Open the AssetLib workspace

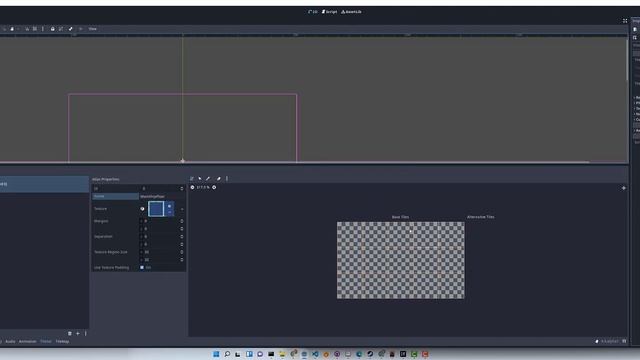click(x=351, y=12)
